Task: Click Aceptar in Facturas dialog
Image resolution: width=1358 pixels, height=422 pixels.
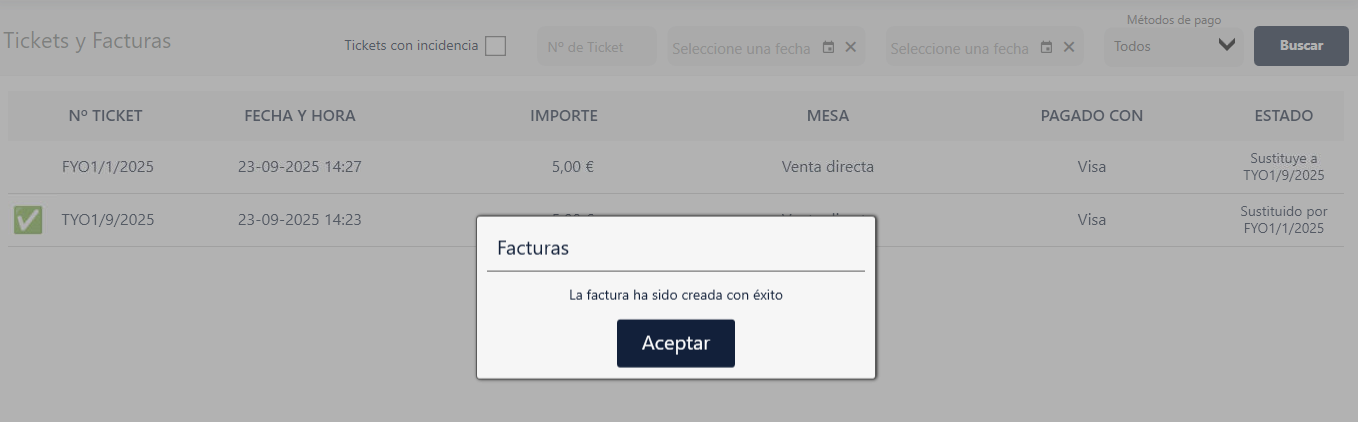Action: pos(676,343)
